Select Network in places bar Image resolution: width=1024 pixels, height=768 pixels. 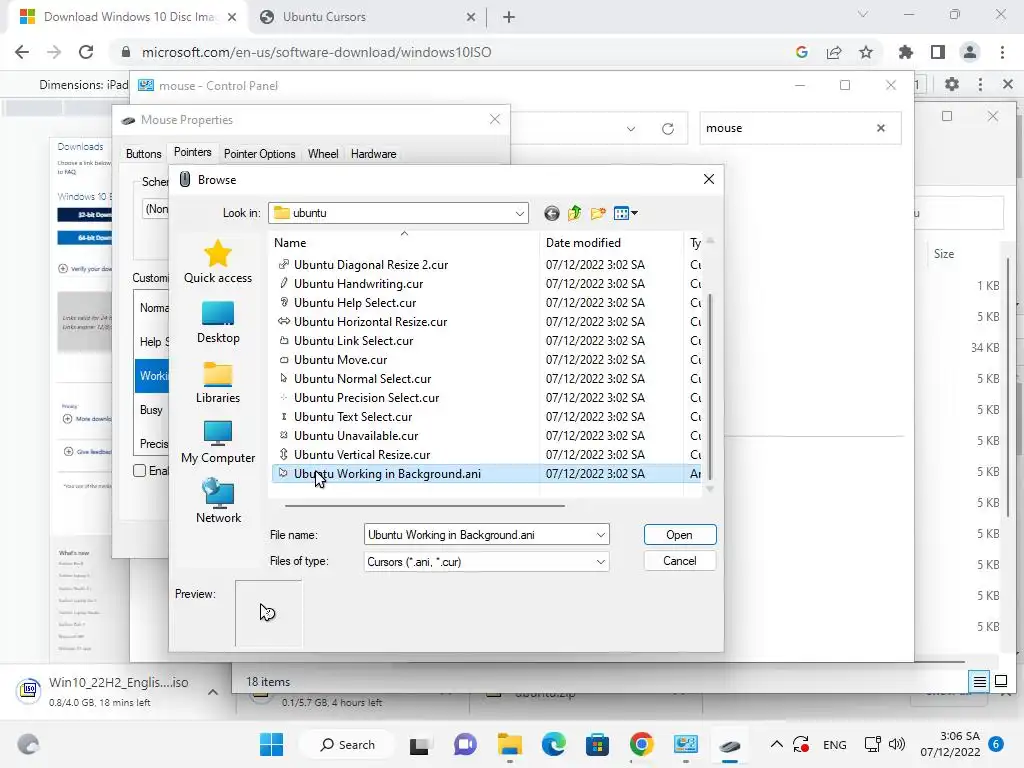point(218,501)
